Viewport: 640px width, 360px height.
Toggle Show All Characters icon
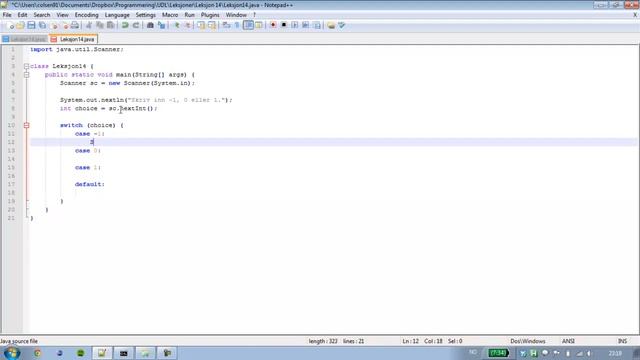(x=237, y=25)
